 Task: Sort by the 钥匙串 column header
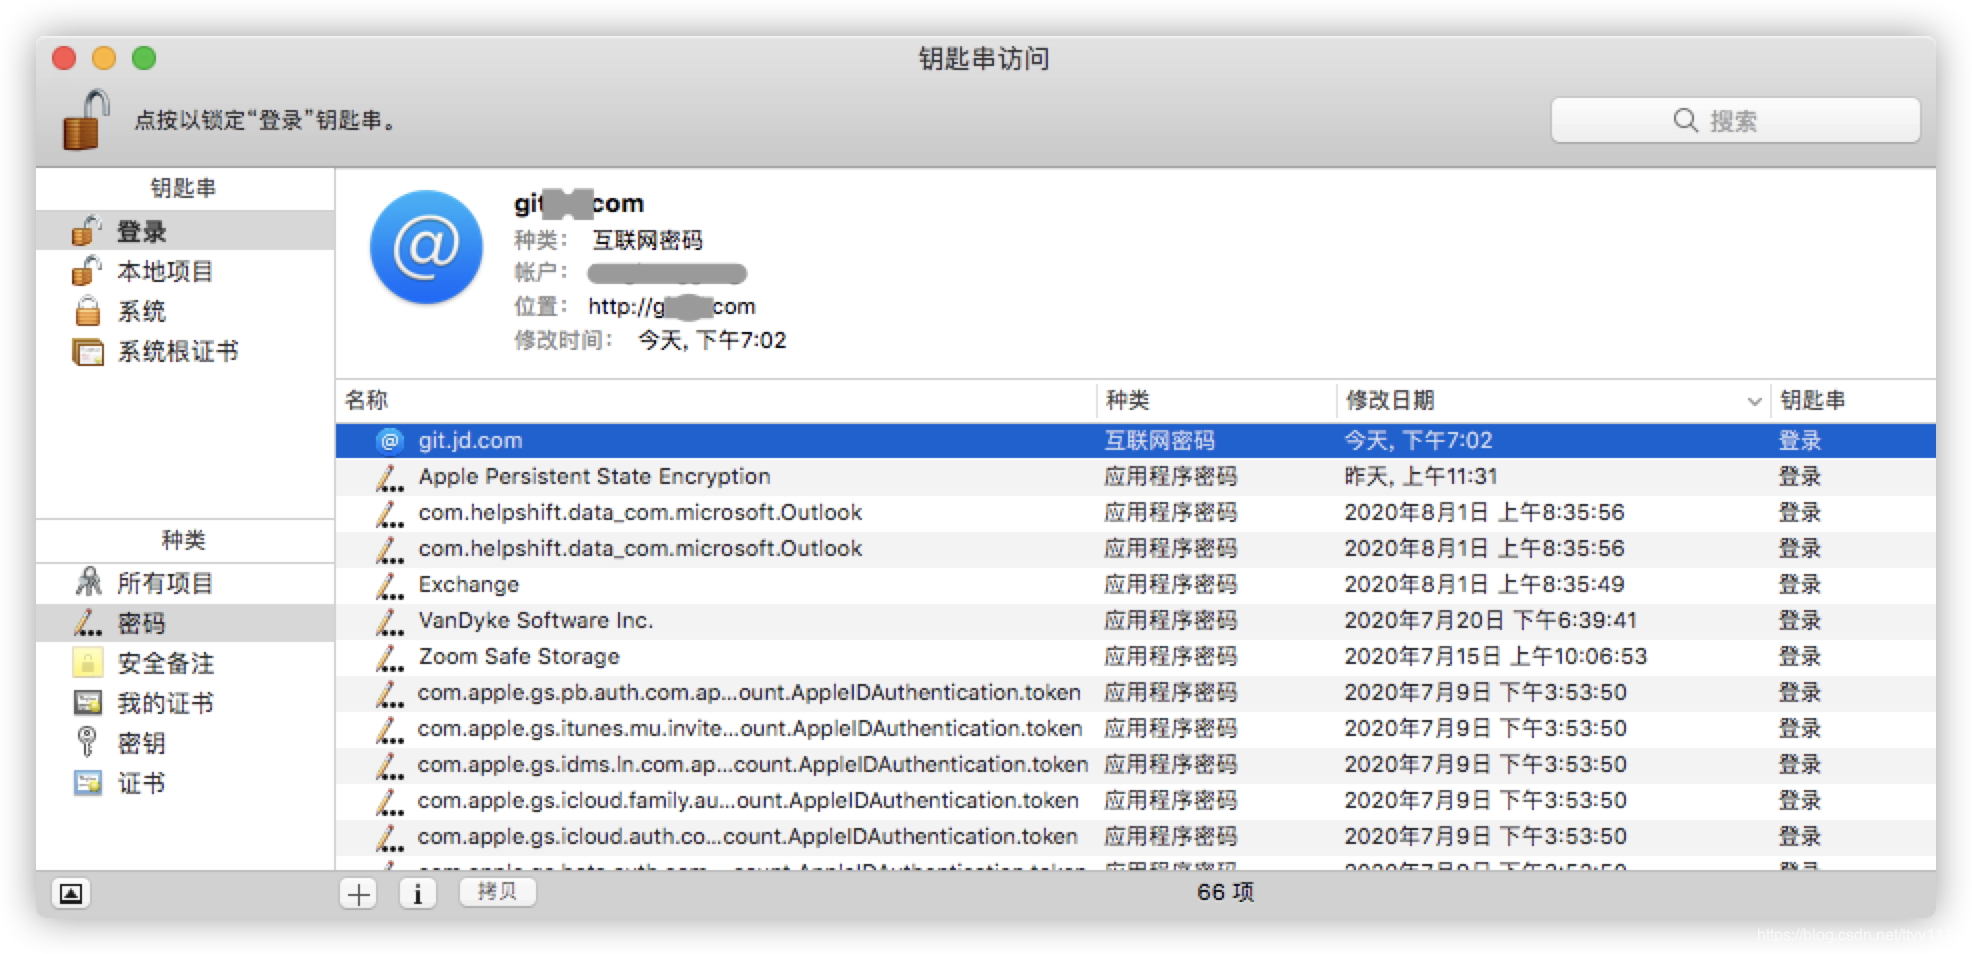(x=1853, y=400)
